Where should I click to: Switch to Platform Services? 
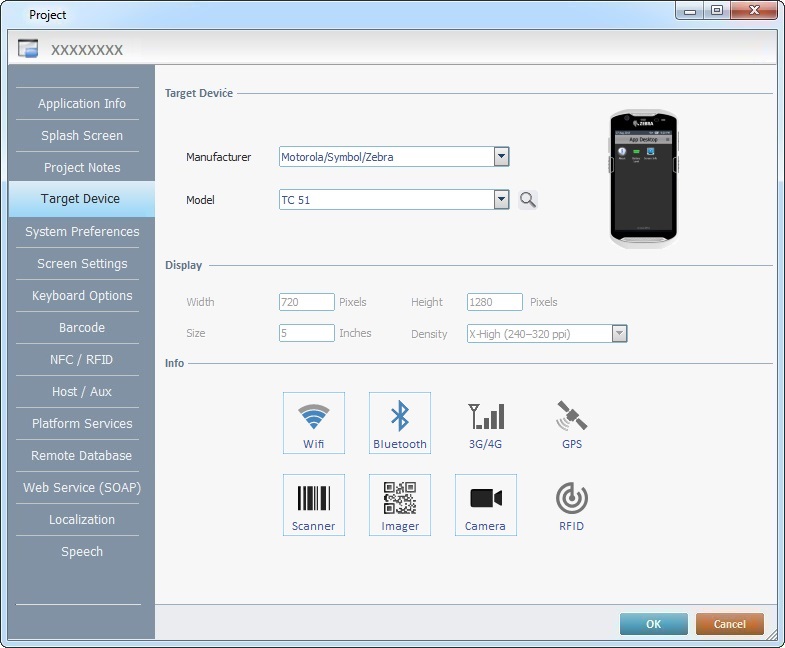coord(82,424)
